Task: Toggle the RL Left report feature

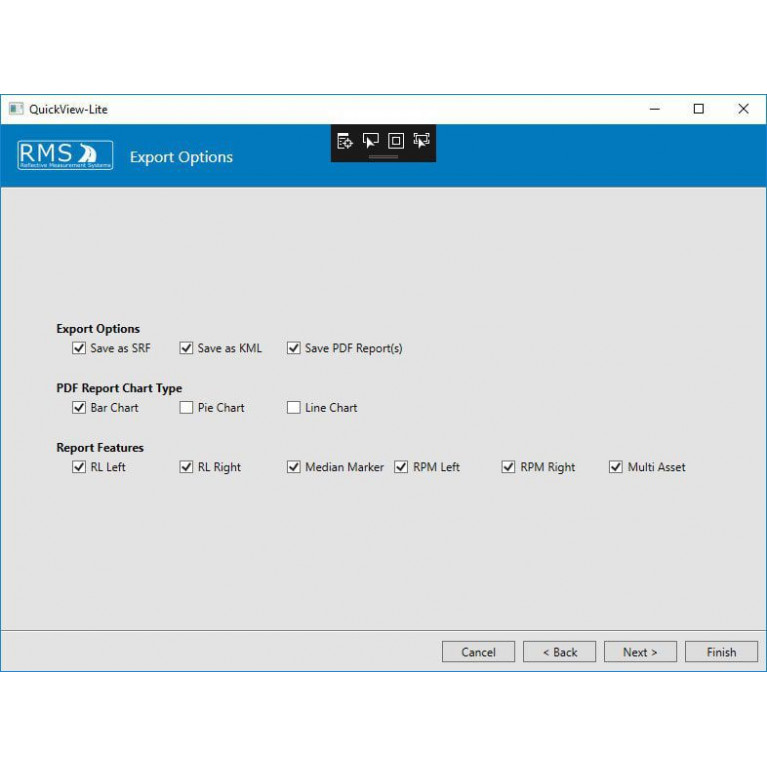Action: click(x=79, y=467)
